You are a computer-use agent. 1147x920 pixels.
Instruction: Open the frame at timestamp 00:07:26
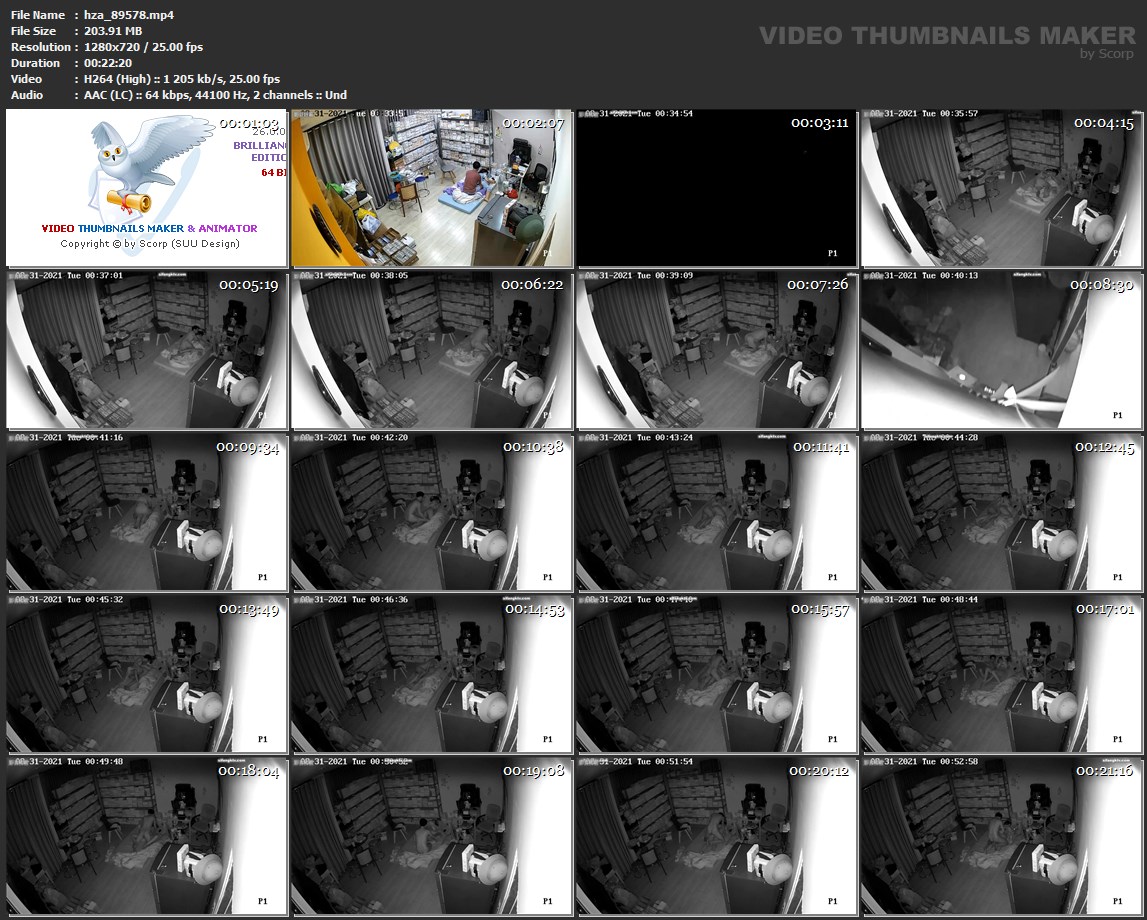pyautogui.click(x=716, y=349)
